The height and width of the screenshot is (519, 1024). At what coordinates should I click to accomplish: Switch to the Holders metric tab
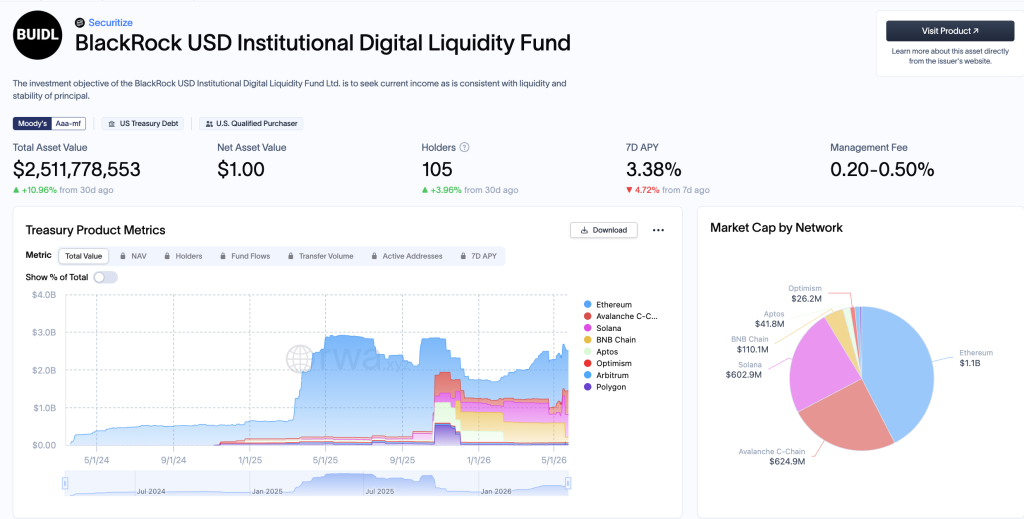tap(183, 256)
